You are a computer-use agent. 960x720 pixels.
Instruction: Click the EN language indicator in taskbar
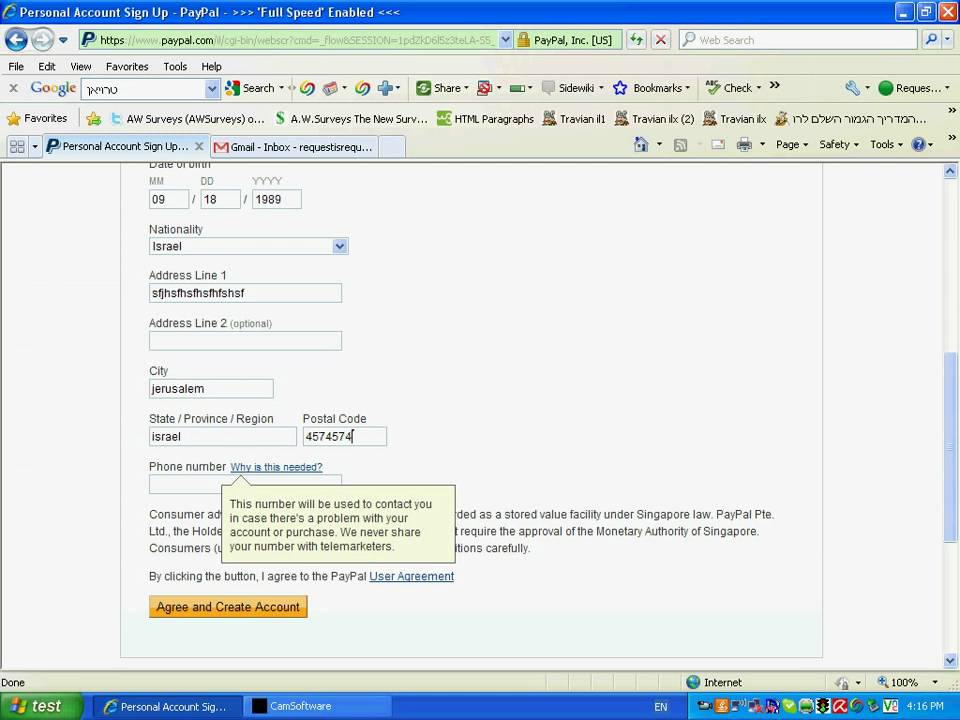(x=661, y=707)
